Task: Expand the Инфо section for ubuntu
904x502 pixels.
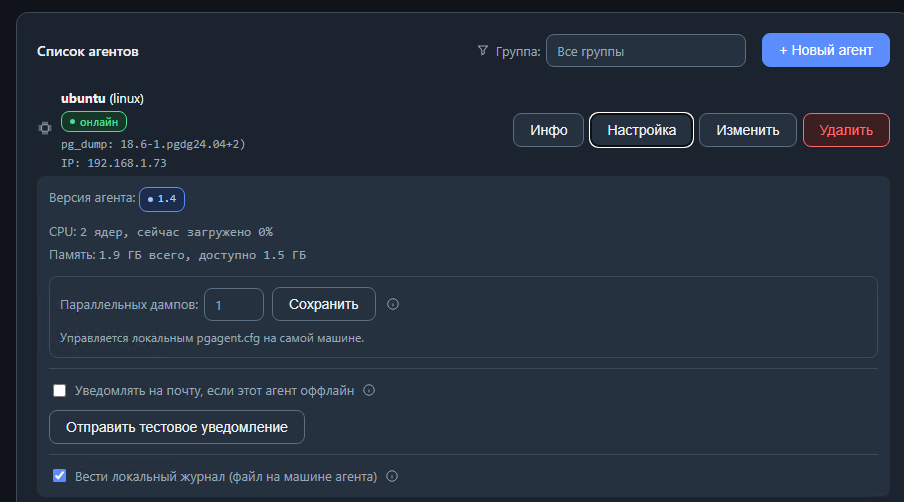Action: coord(548,130)
